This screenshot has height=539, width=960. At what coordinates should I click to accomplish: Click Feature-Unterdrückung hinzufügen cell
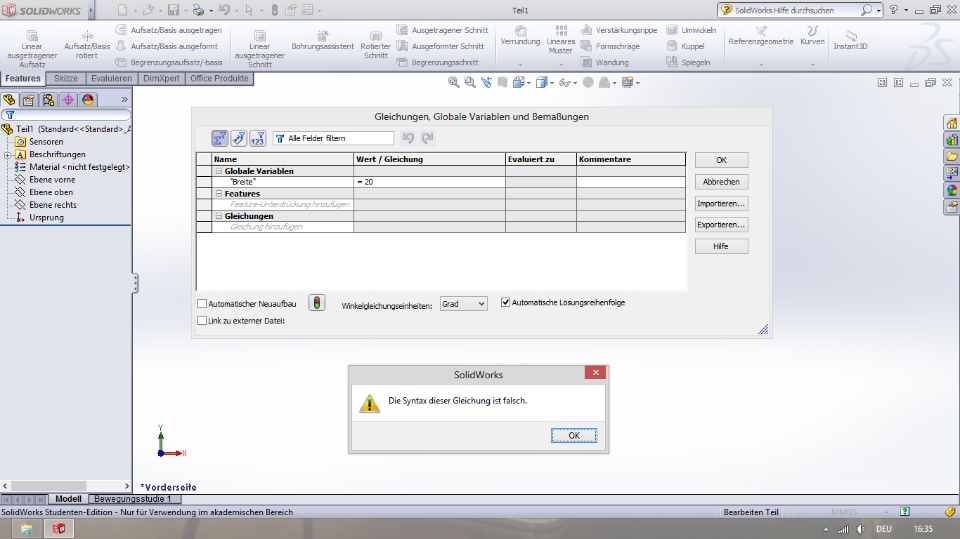point(282,205)
